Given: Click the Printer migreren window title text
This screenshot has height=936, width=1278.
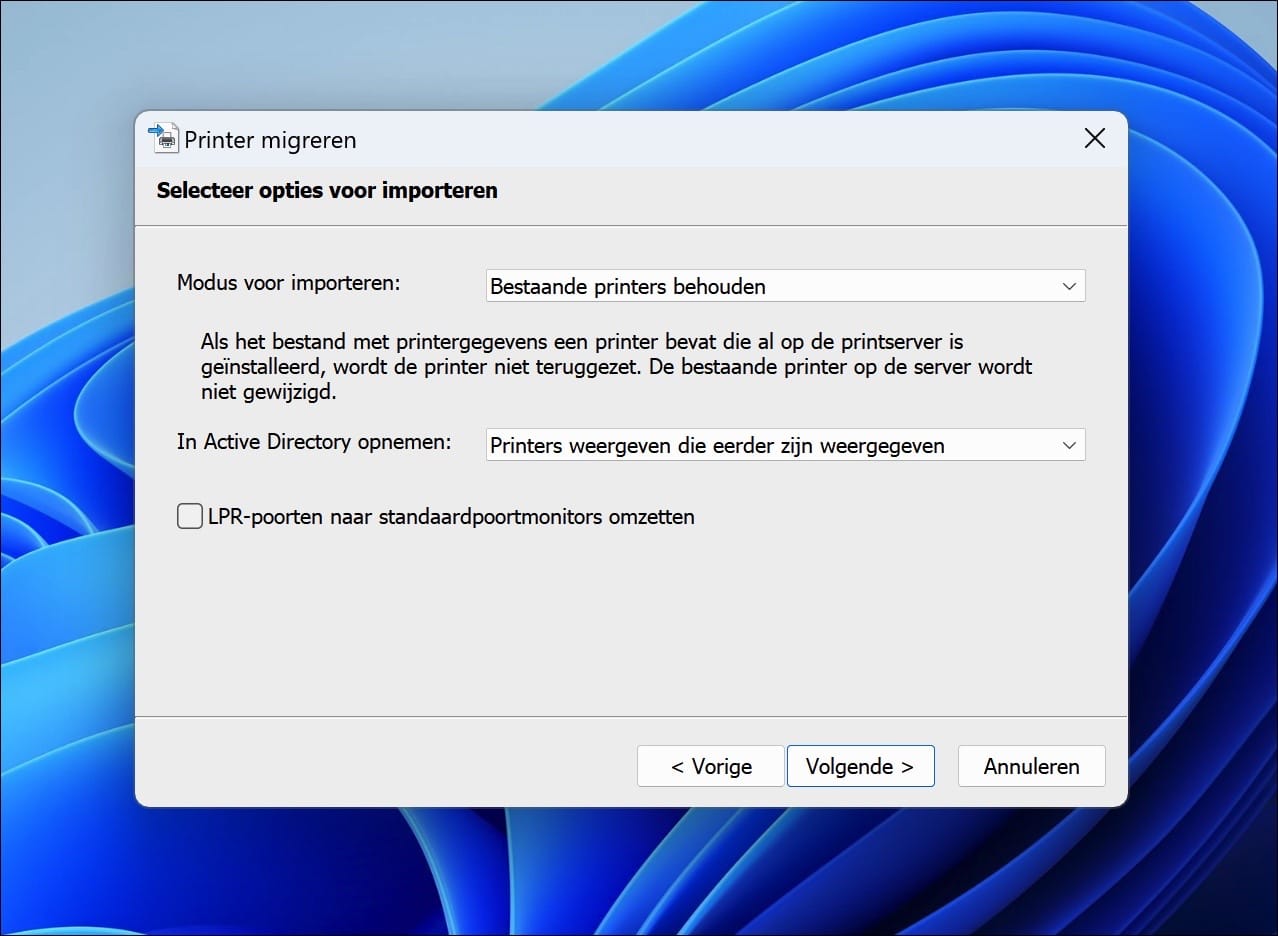Looking at the screenshot, I should 269,140.
